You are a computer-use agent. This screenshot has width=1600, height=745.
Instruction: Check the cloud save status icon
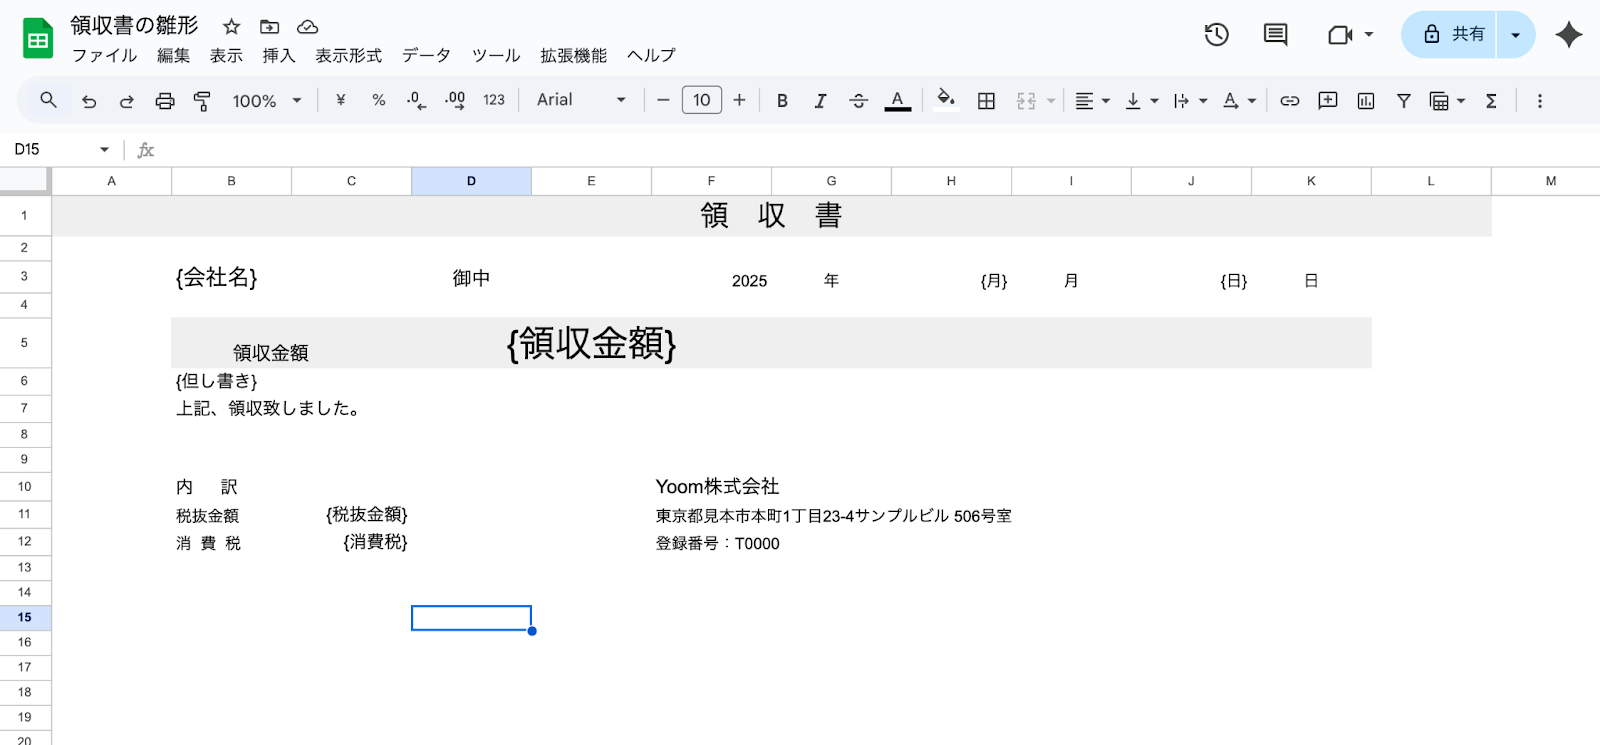point(308,27)
